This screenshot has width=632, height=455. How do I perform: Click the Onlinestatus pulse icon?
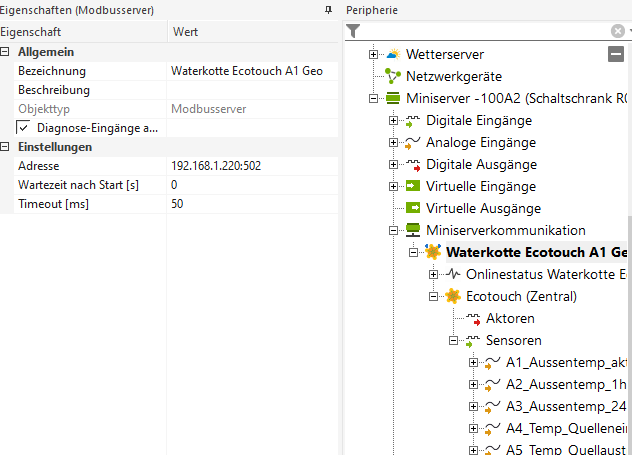coord(453,274)
